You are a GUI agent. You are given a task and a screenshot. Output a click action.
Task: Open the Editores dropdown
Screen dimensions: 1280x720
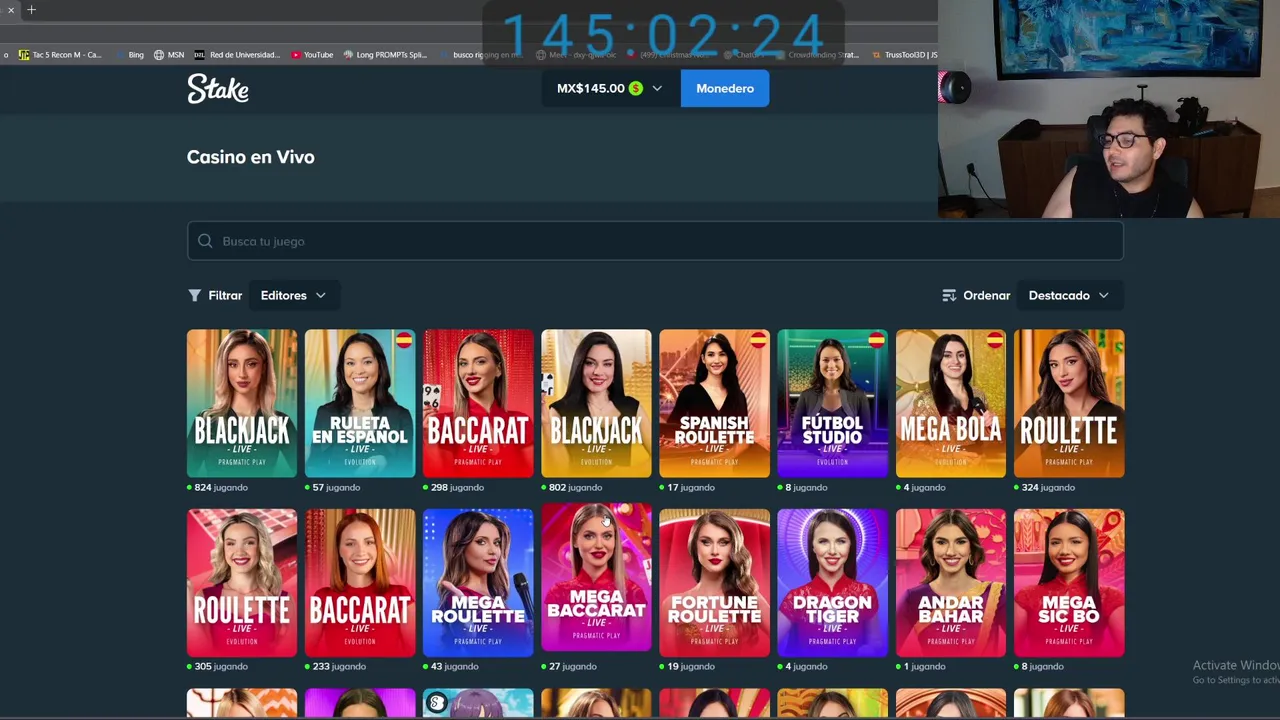293,295
